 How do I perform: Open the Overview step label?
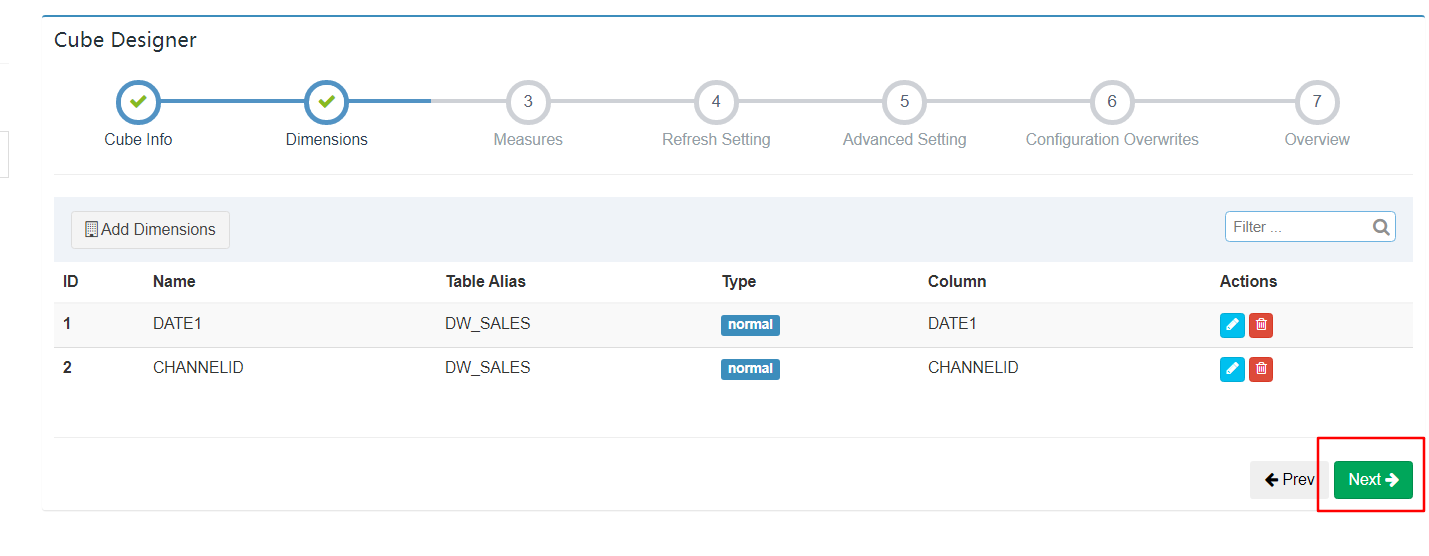pyautogui.click(x=1317, y=140)
